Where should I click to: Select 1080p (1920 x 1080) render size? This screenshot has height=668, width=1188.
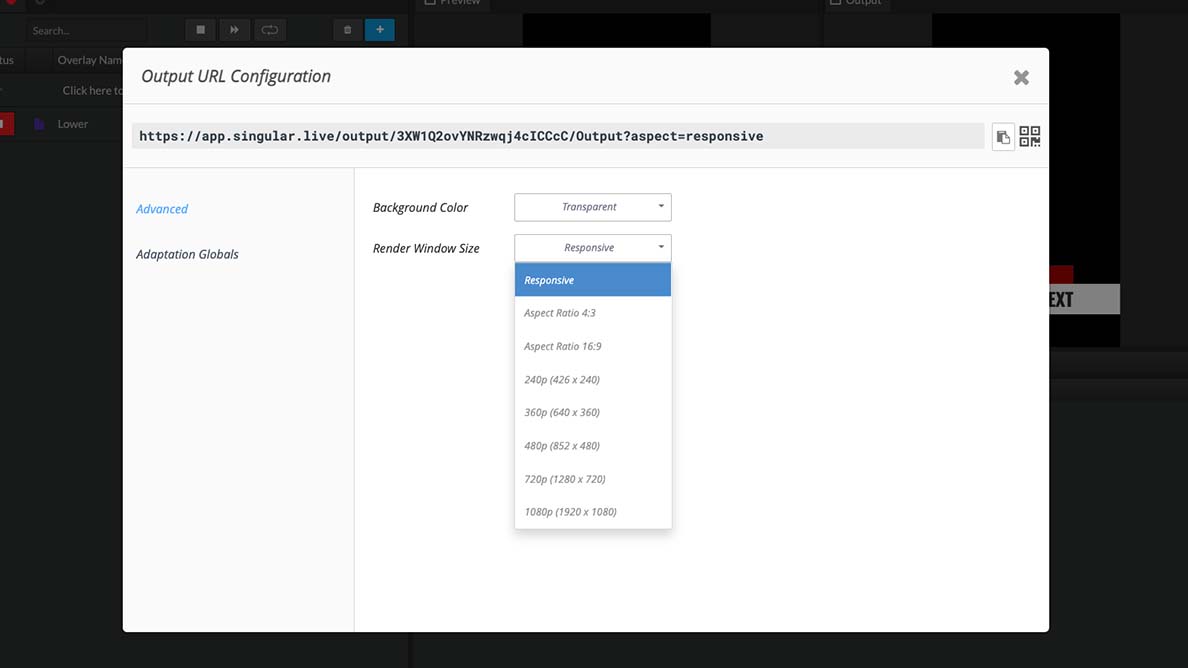click(592, 512)
